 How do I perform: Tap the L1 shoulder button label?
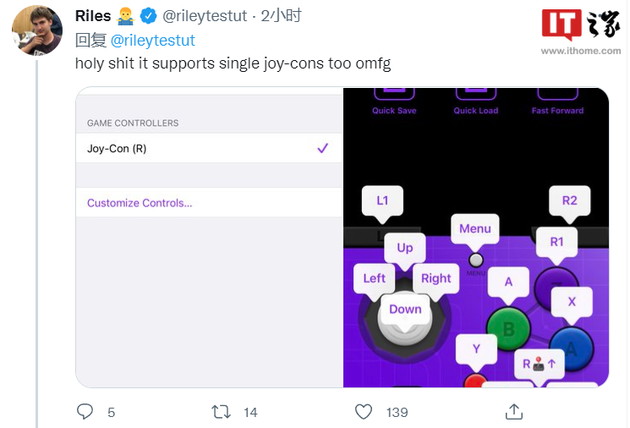click(382, 201)
